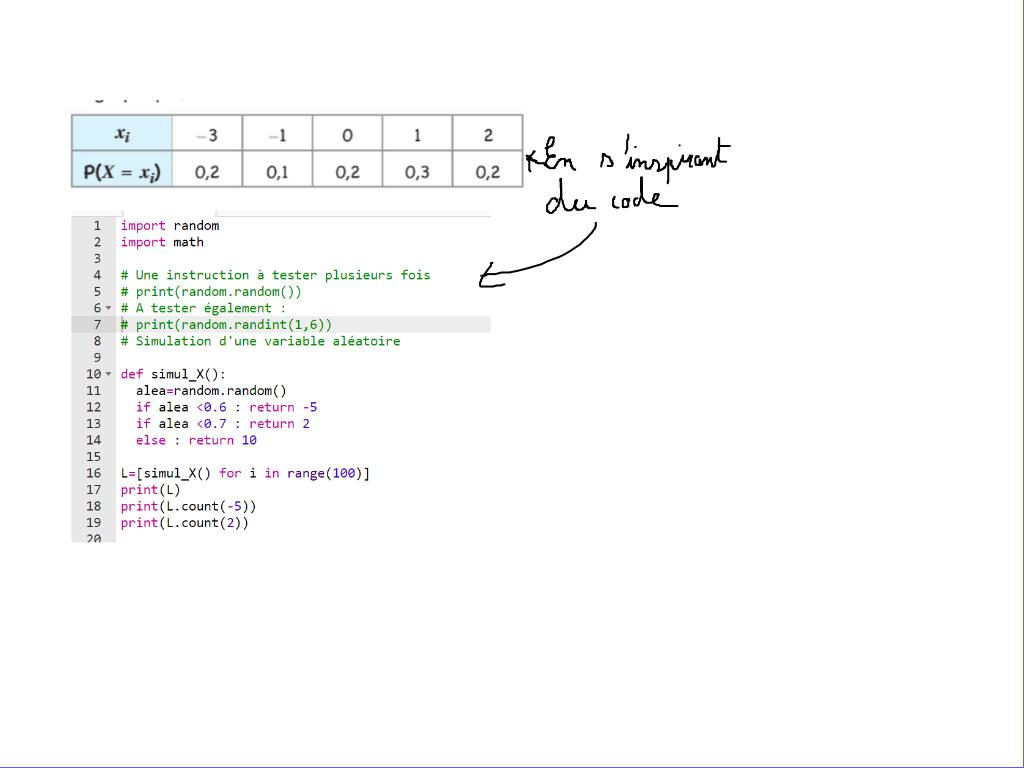Select the probability cell showing 0,3
Image resolution: width=1024 pixels, height=768 pixels.
pyautogui.click(x=417, y=172)
